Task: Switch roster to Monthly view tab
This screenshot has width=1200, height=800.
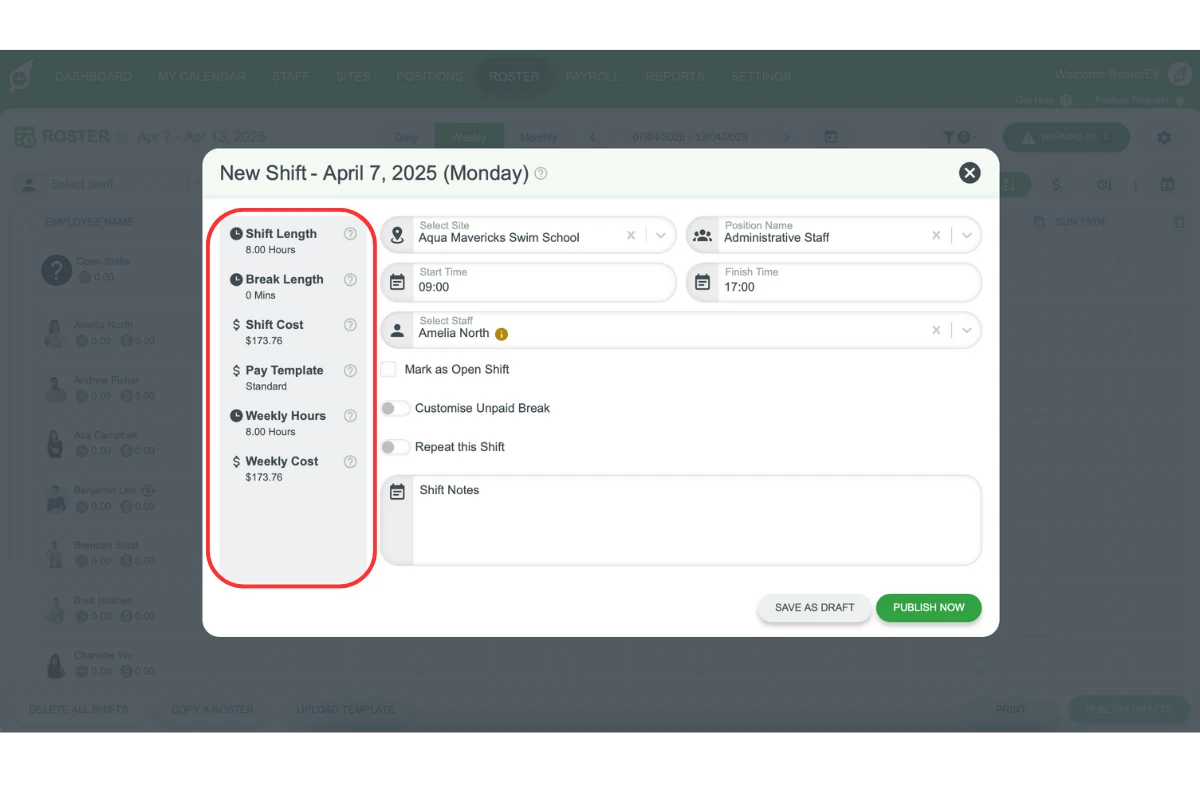Action: coord(538,137)
